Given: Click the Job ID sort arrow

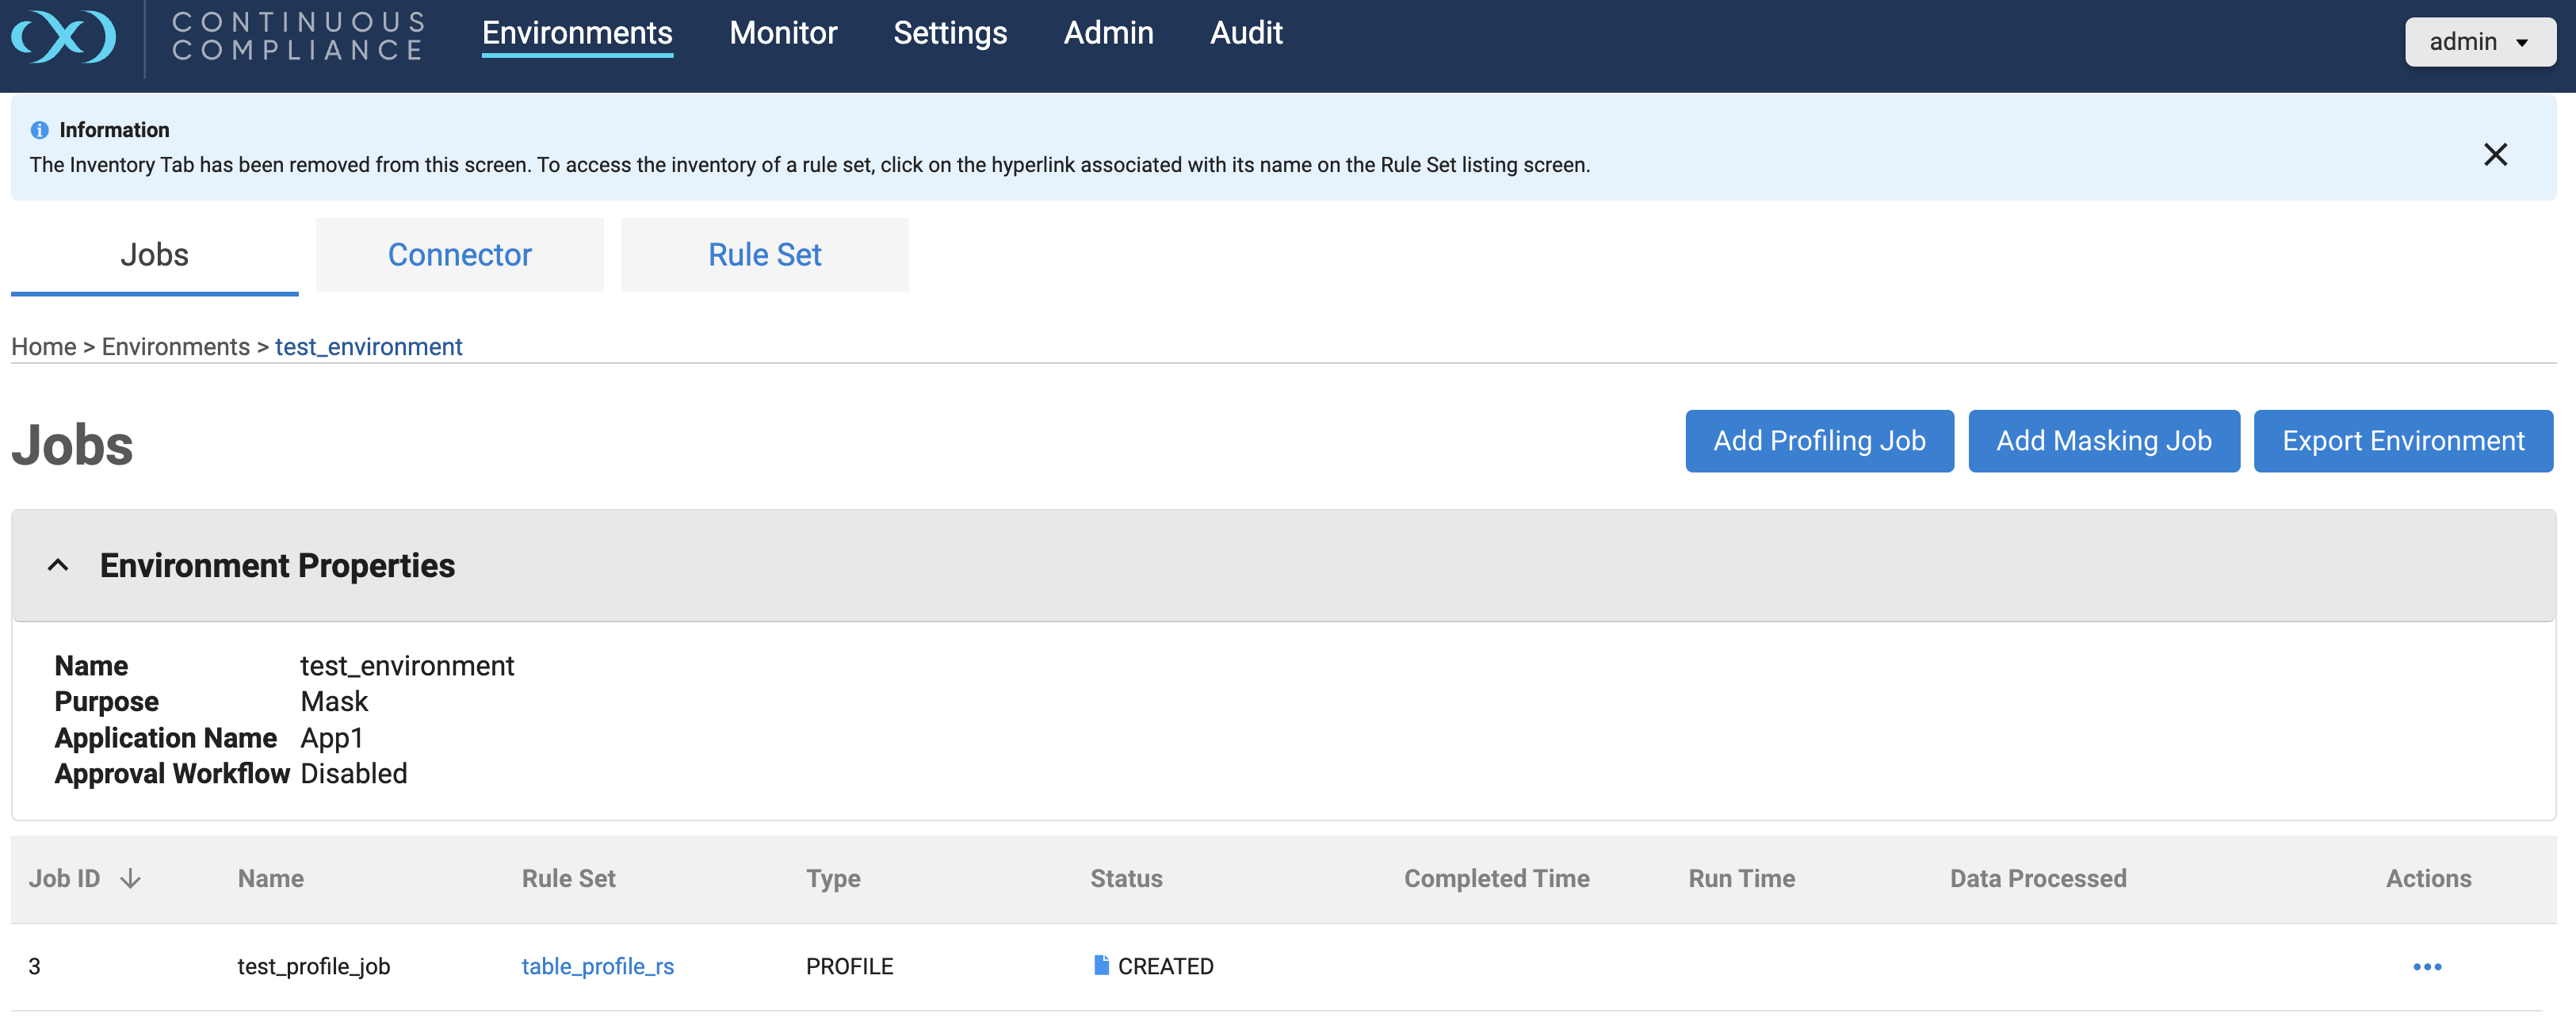Looking at the screenshot, I should pos(130,878).
